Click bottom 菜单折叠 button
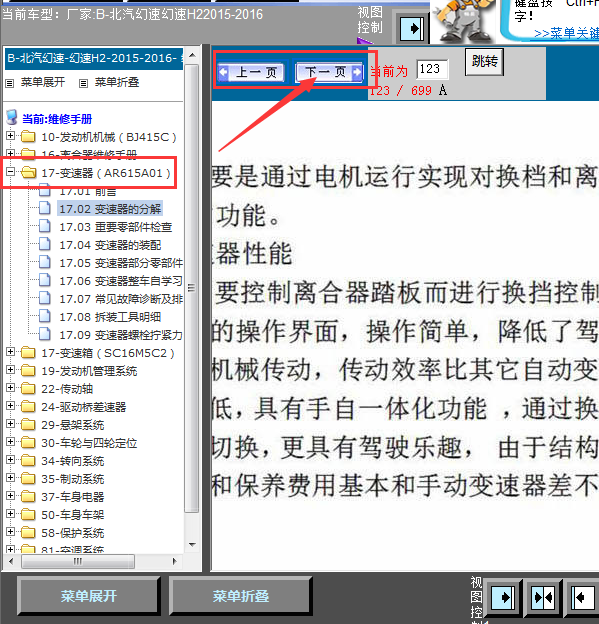 (240, 596)
